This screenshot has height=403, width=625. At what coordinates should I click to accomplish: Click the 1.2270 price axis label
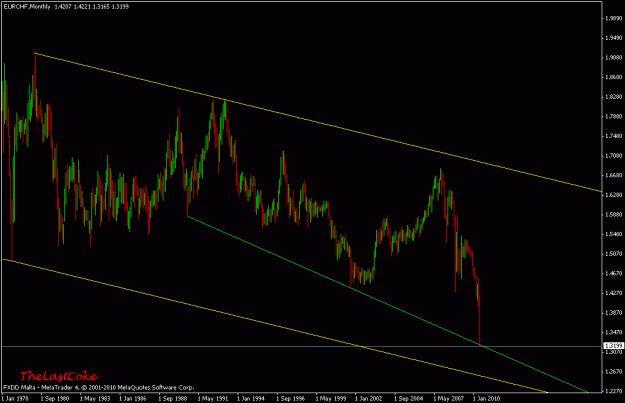point(614,391)
